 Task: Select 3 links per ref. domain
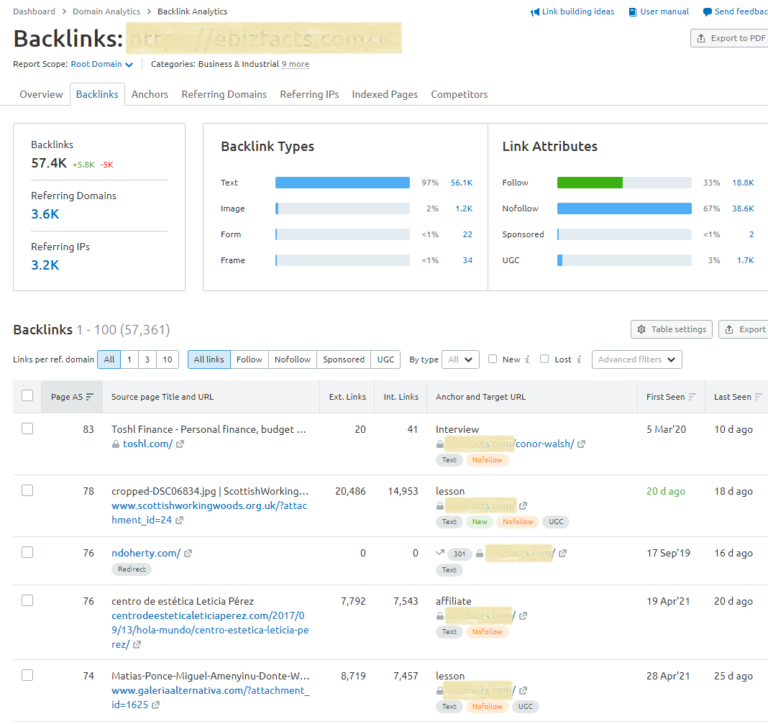147,360
